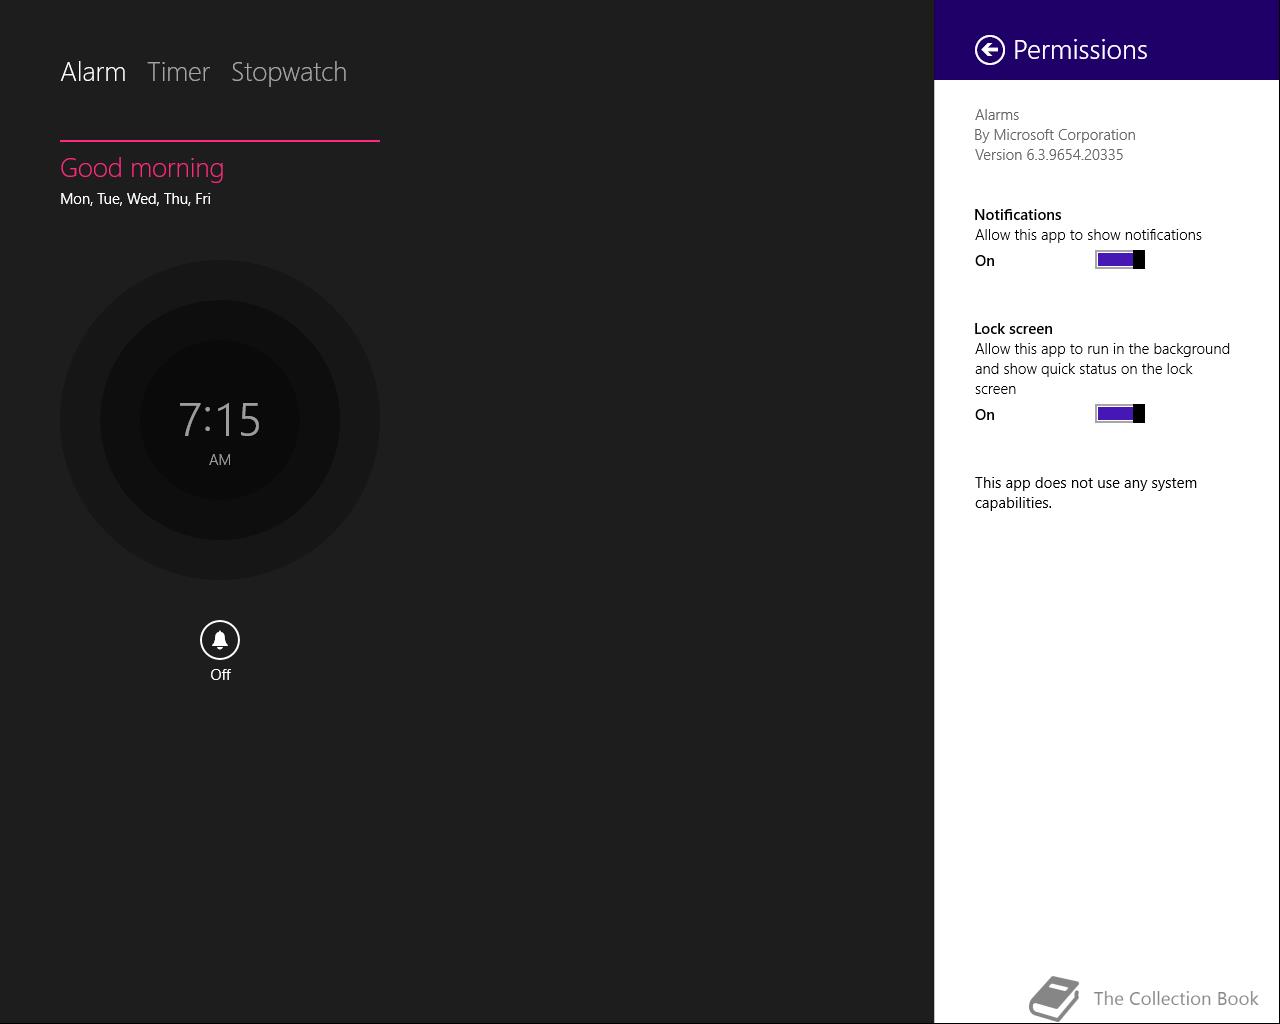Open the Stopwatch tab
This screenshot has height=1024, width=1280.
click(x=289, y=72)
